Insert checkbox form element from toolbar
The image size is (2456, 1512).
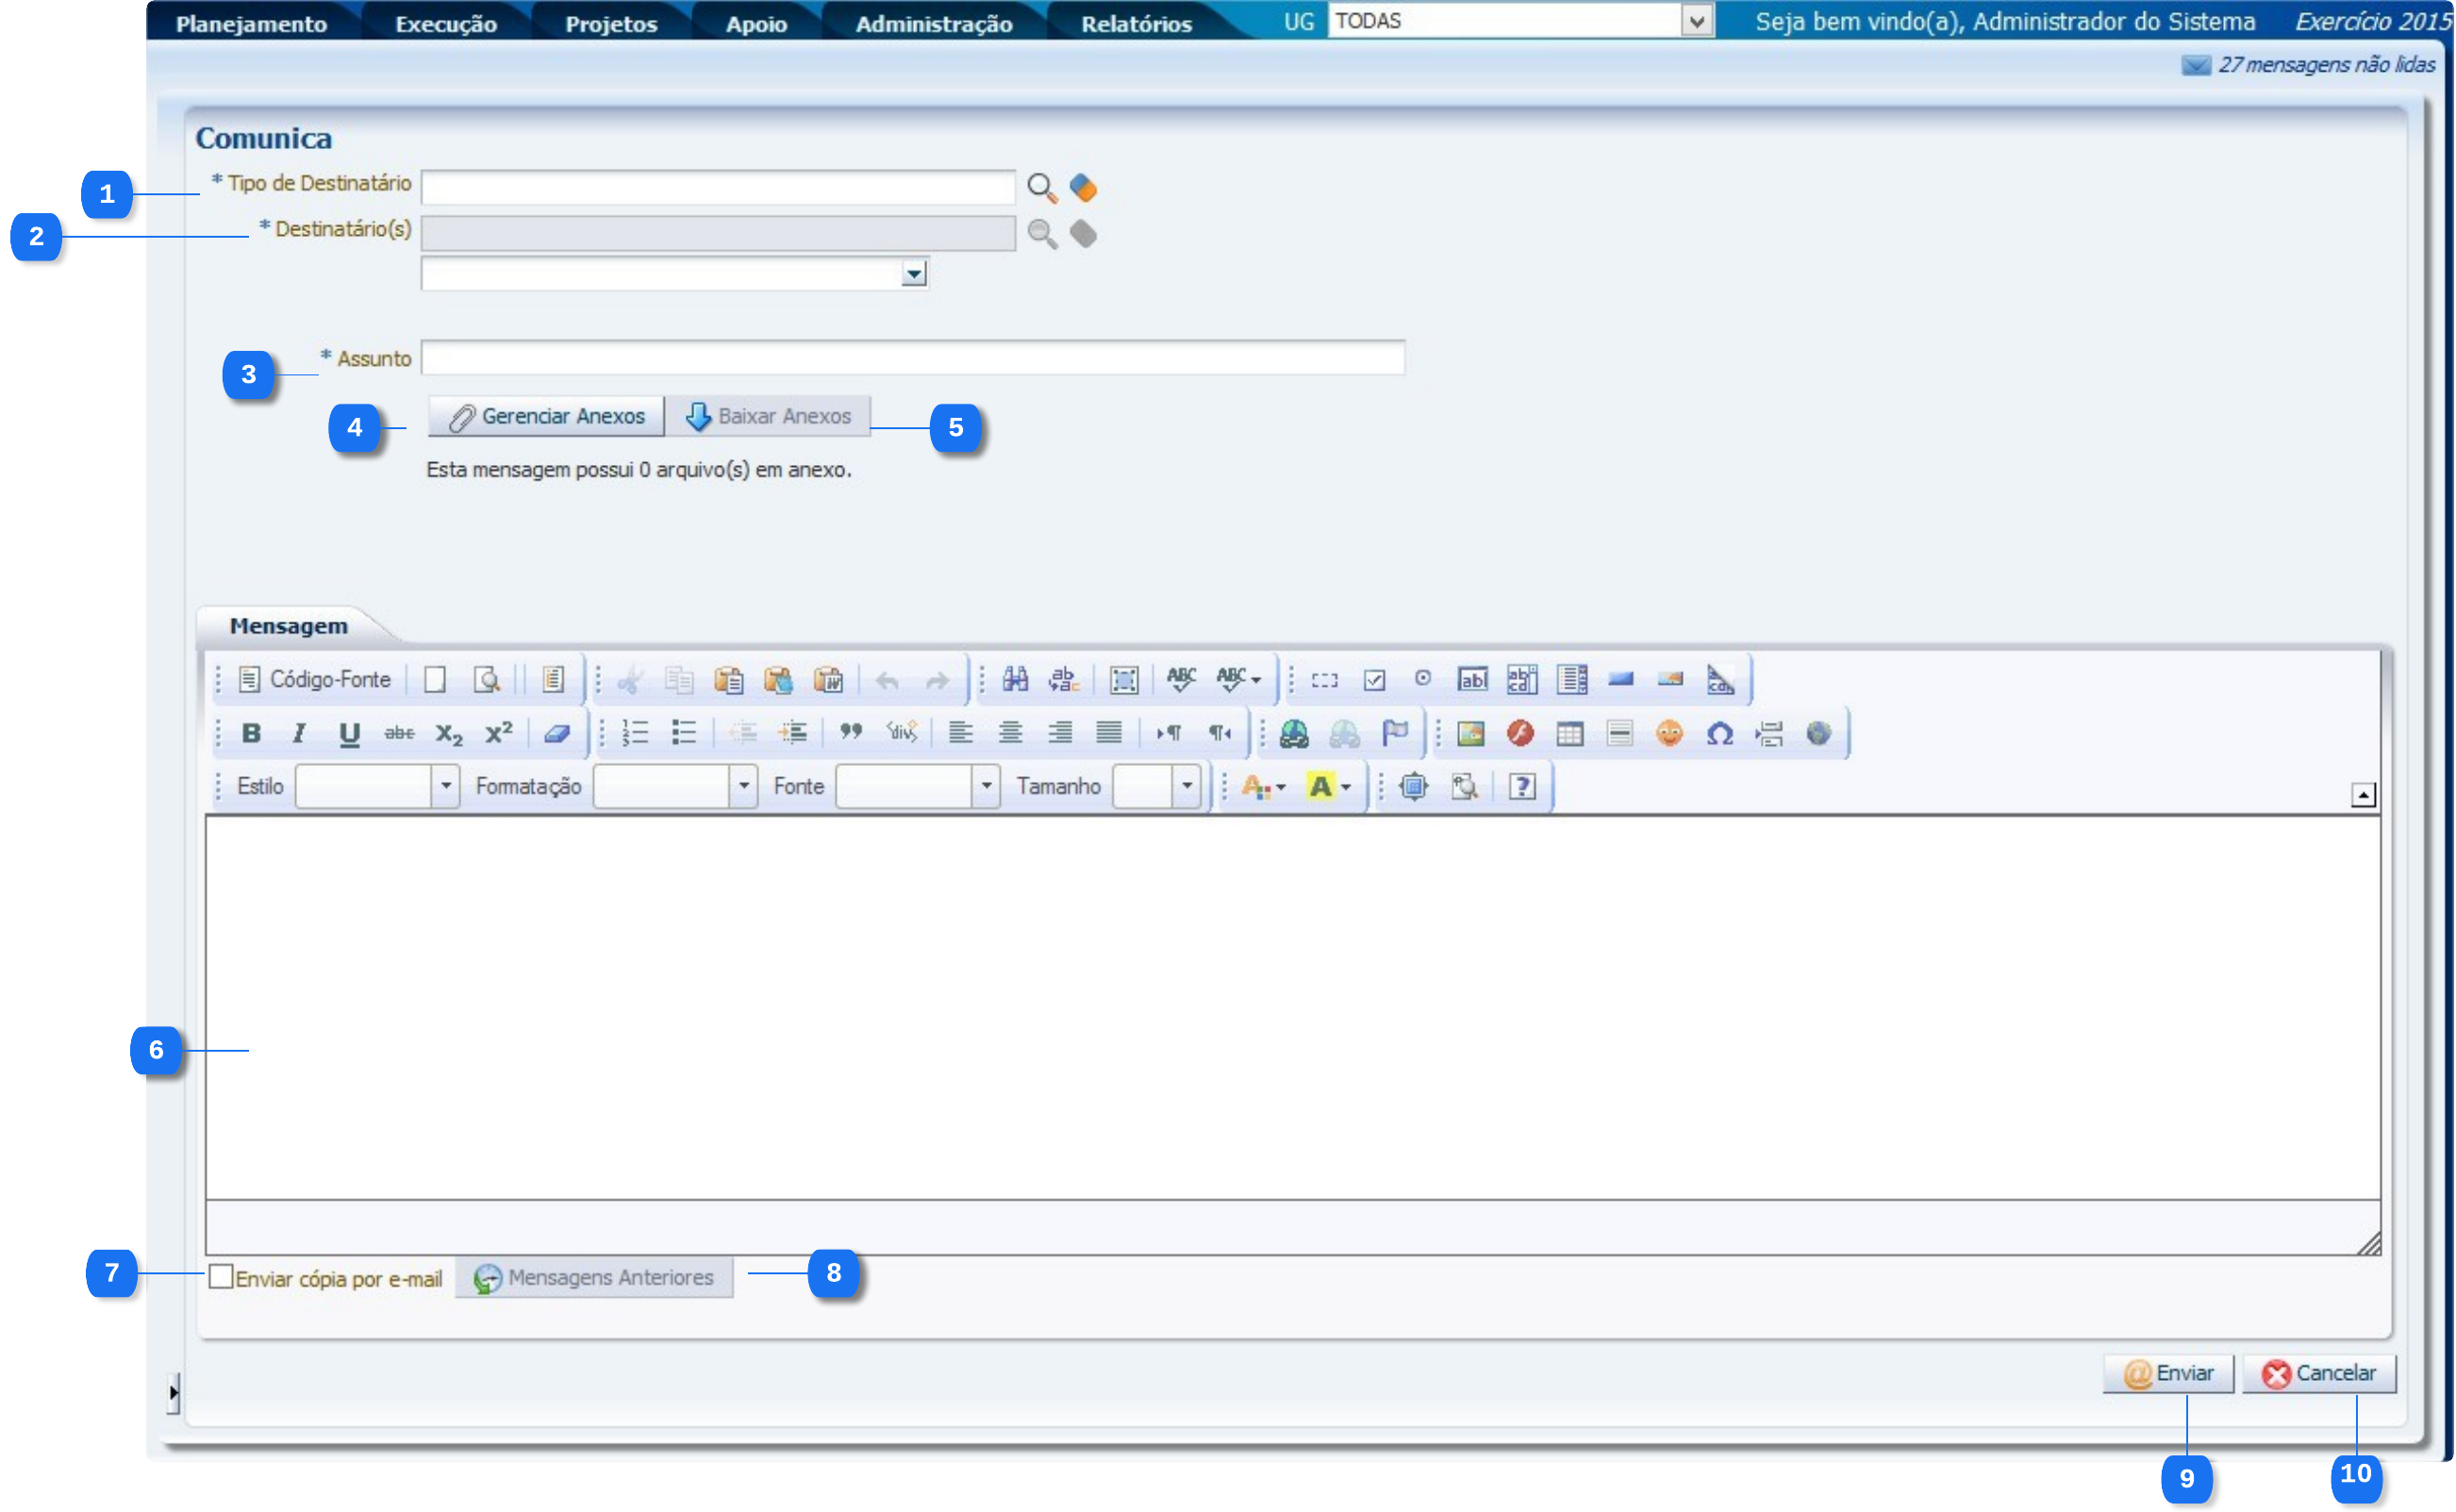coord(1374,680)
